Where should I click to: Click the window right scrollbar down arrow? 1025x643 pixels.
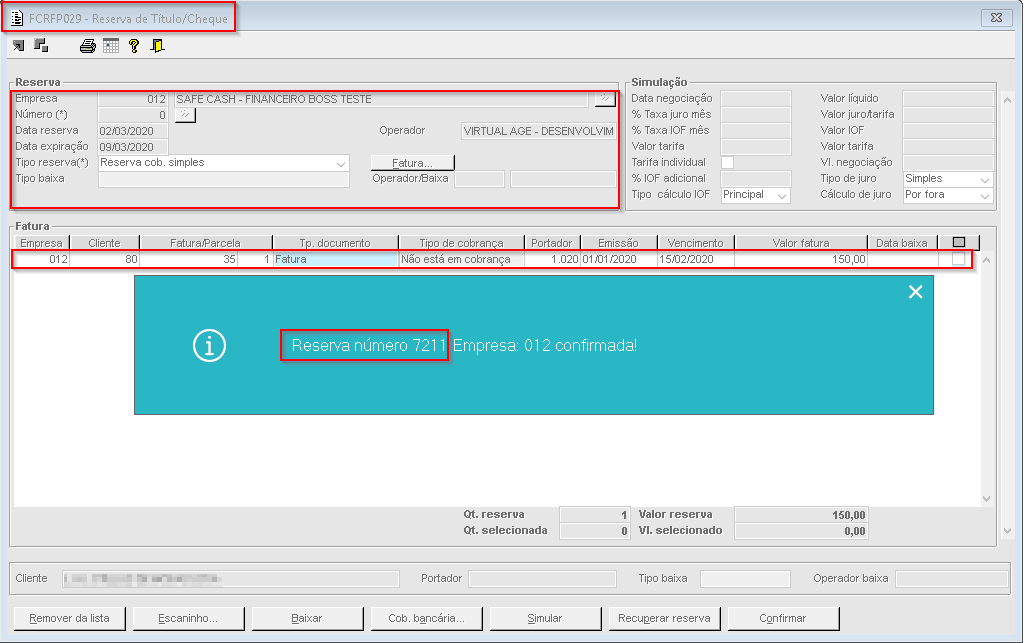coord(1007,531)
